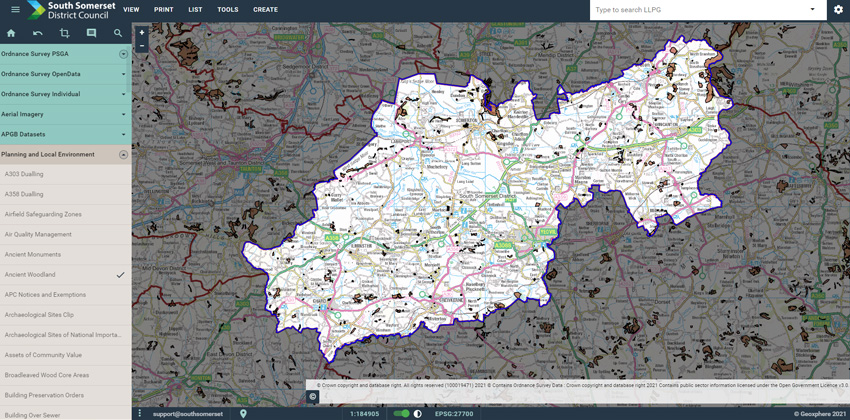Enable the Ancient Monuments layer
This screenshot has width=850, height=420.
(66, 255)
